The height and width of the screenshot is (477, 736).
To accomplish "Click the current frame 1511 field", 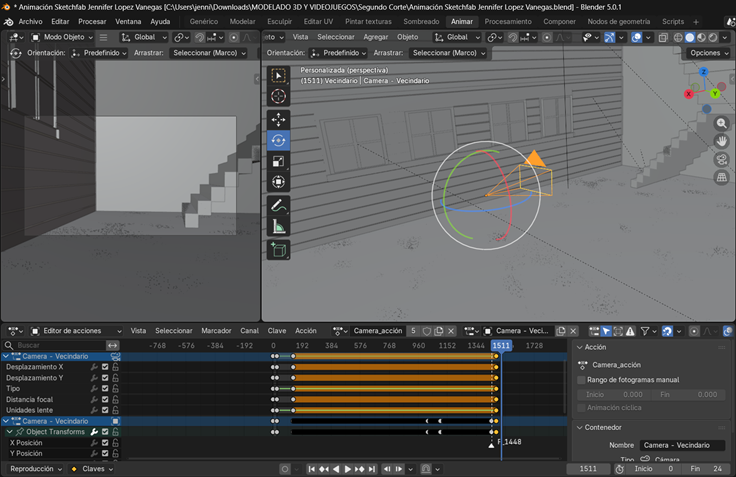I will click(588, 469).
